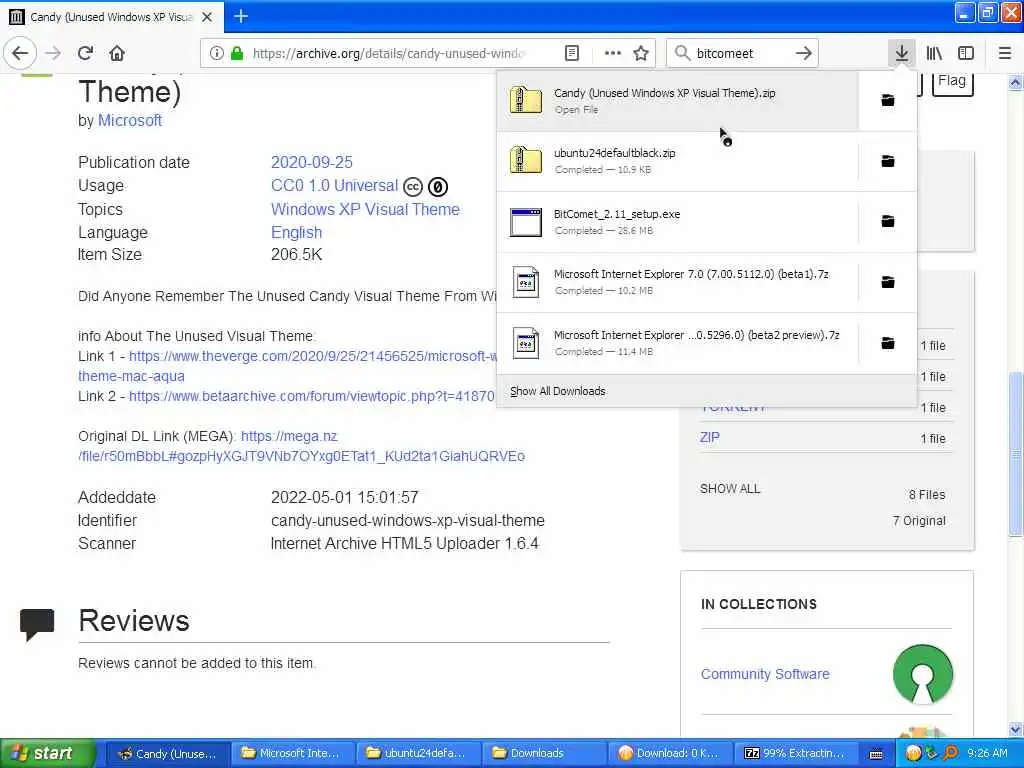Close the downloads panel via toolbar arrow
This screenshot has height=768, width=1024.
point(901,53)
